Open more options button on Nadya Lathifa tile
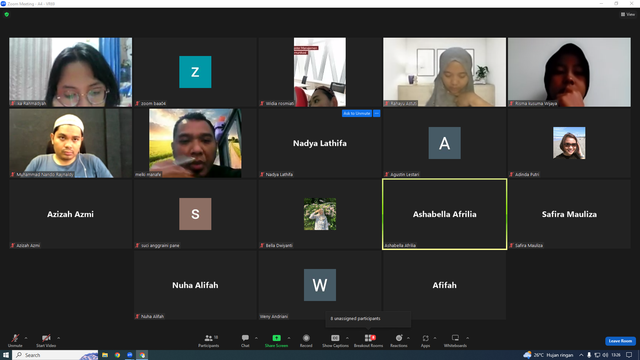This screenshot has width=640, height=360. [x=377, y=113]
